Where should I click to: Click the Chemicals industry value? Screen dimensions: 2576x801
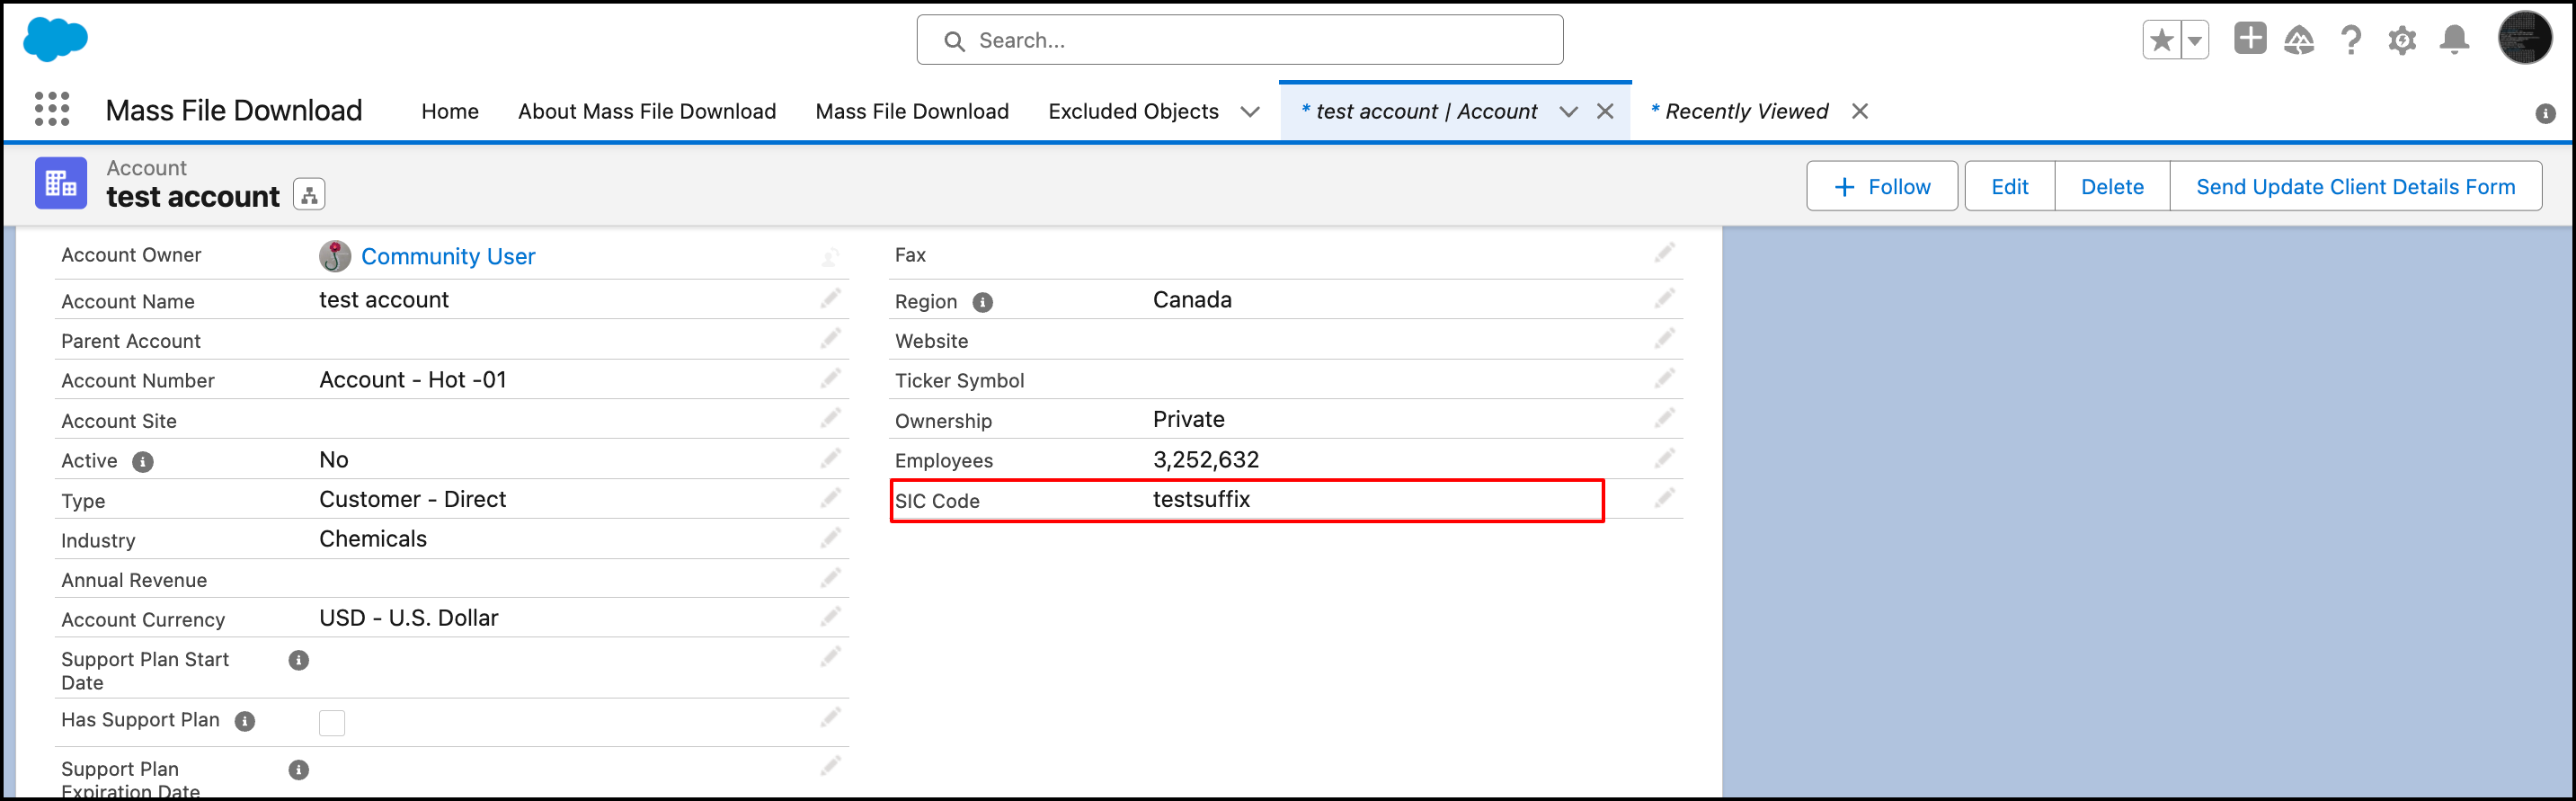373,539
